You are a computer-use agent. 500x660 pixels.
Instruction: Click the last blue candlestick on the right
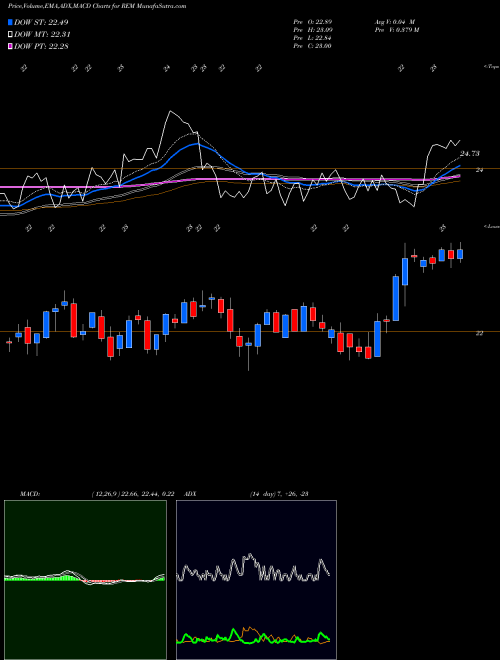(x=460, y=254)
